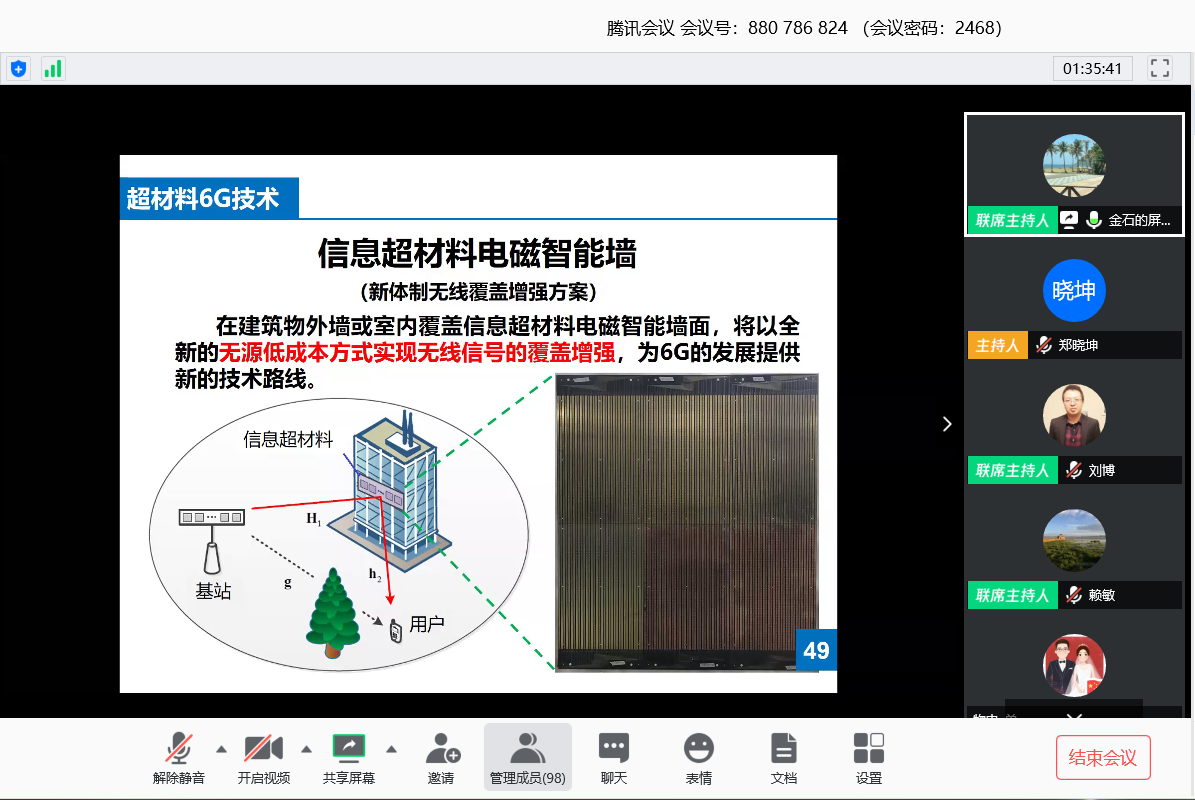Open the Chat panel
The width and height of the screenshot is (1195, 800).
pos(613,758)
